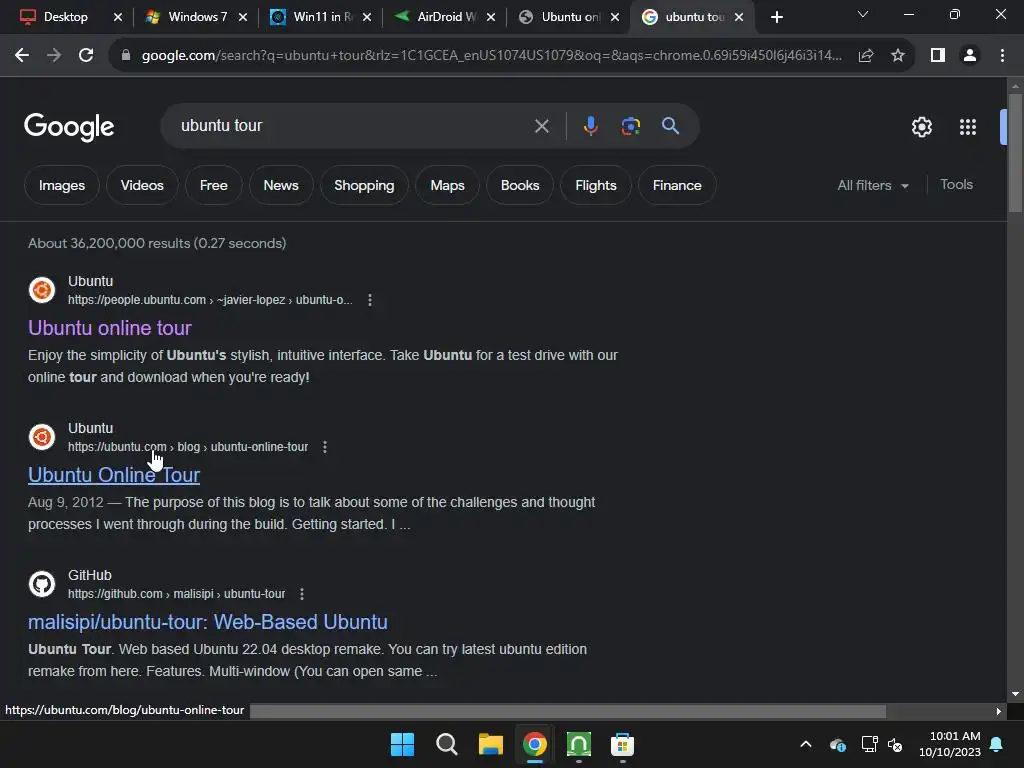Open File Explorer from taskbar
1024x768 pixels.
point(490,744)
